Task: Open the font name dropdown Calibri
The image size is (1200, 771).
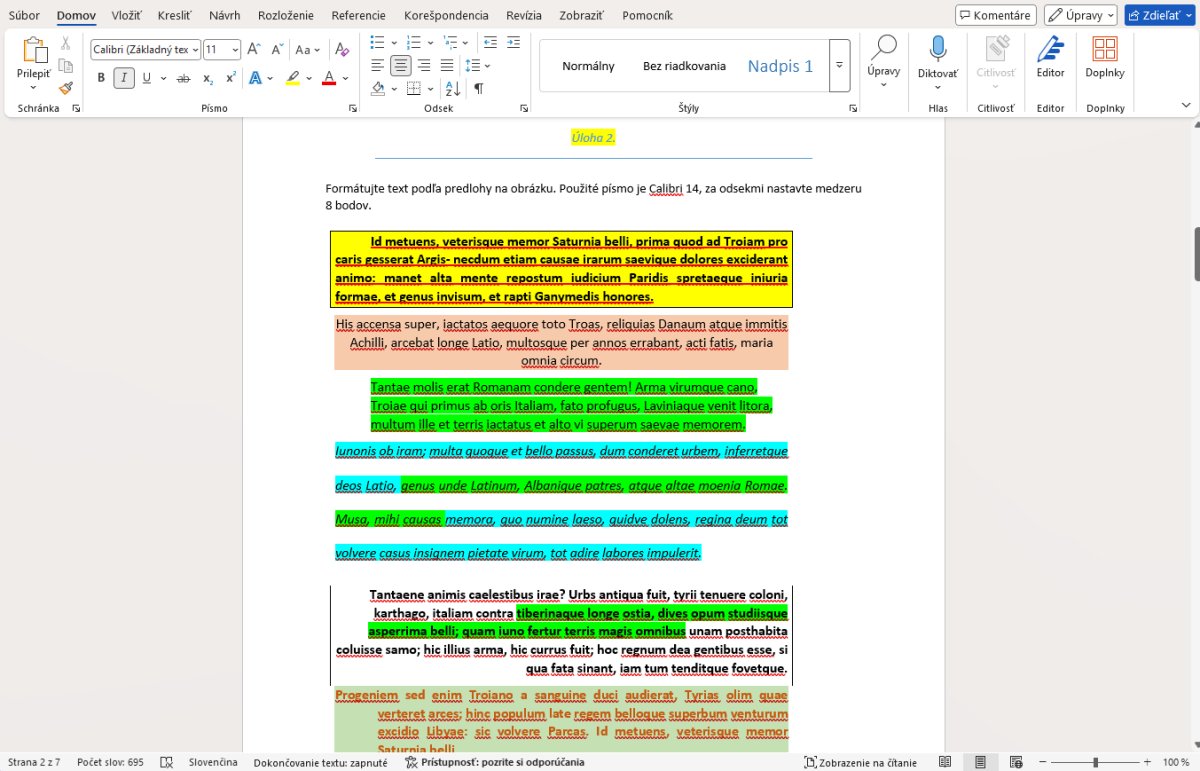Action: click(145, 50)
